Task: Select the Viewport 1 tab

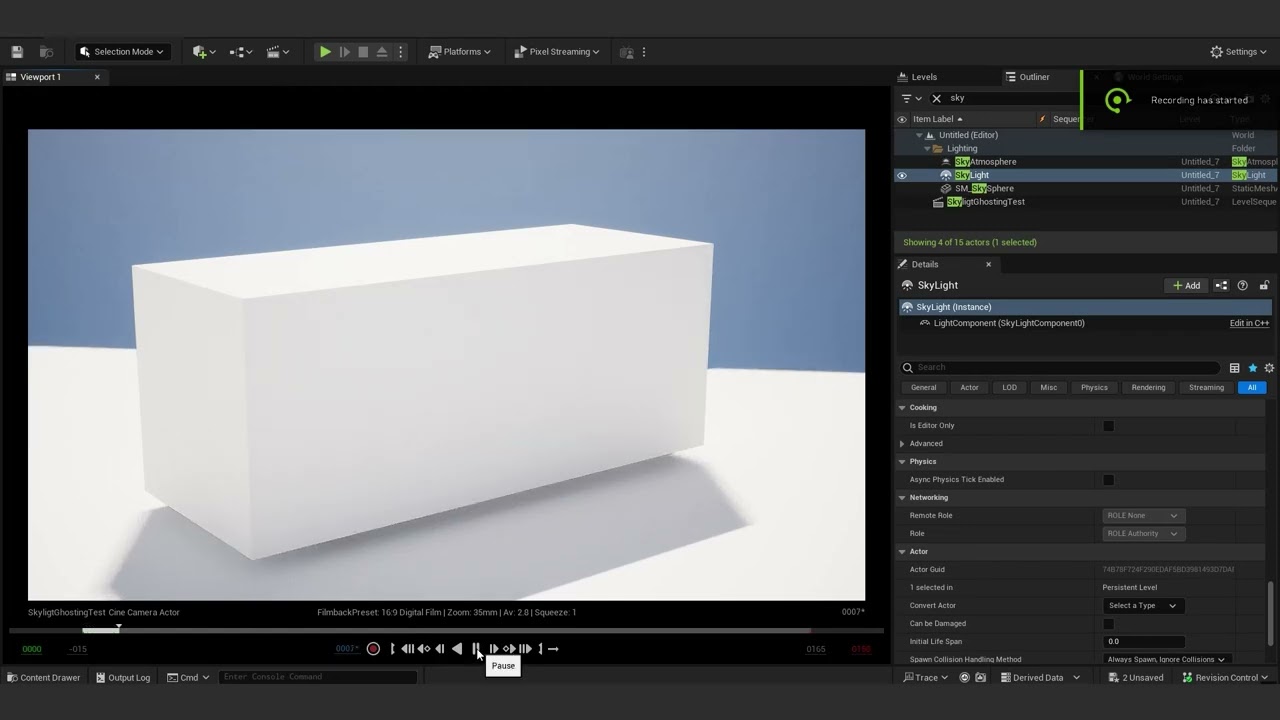Action: [x=41, y=77]
